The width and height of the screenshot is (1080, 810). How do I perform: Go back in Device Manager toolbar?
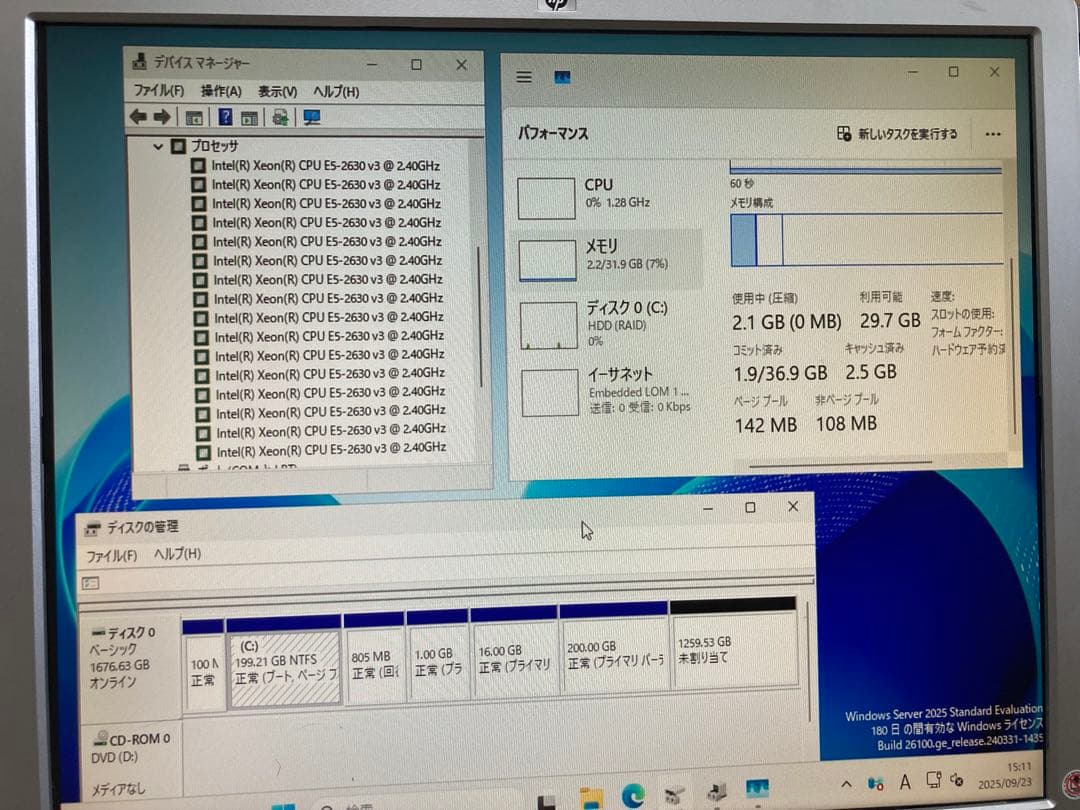click(x=138, y=117)
